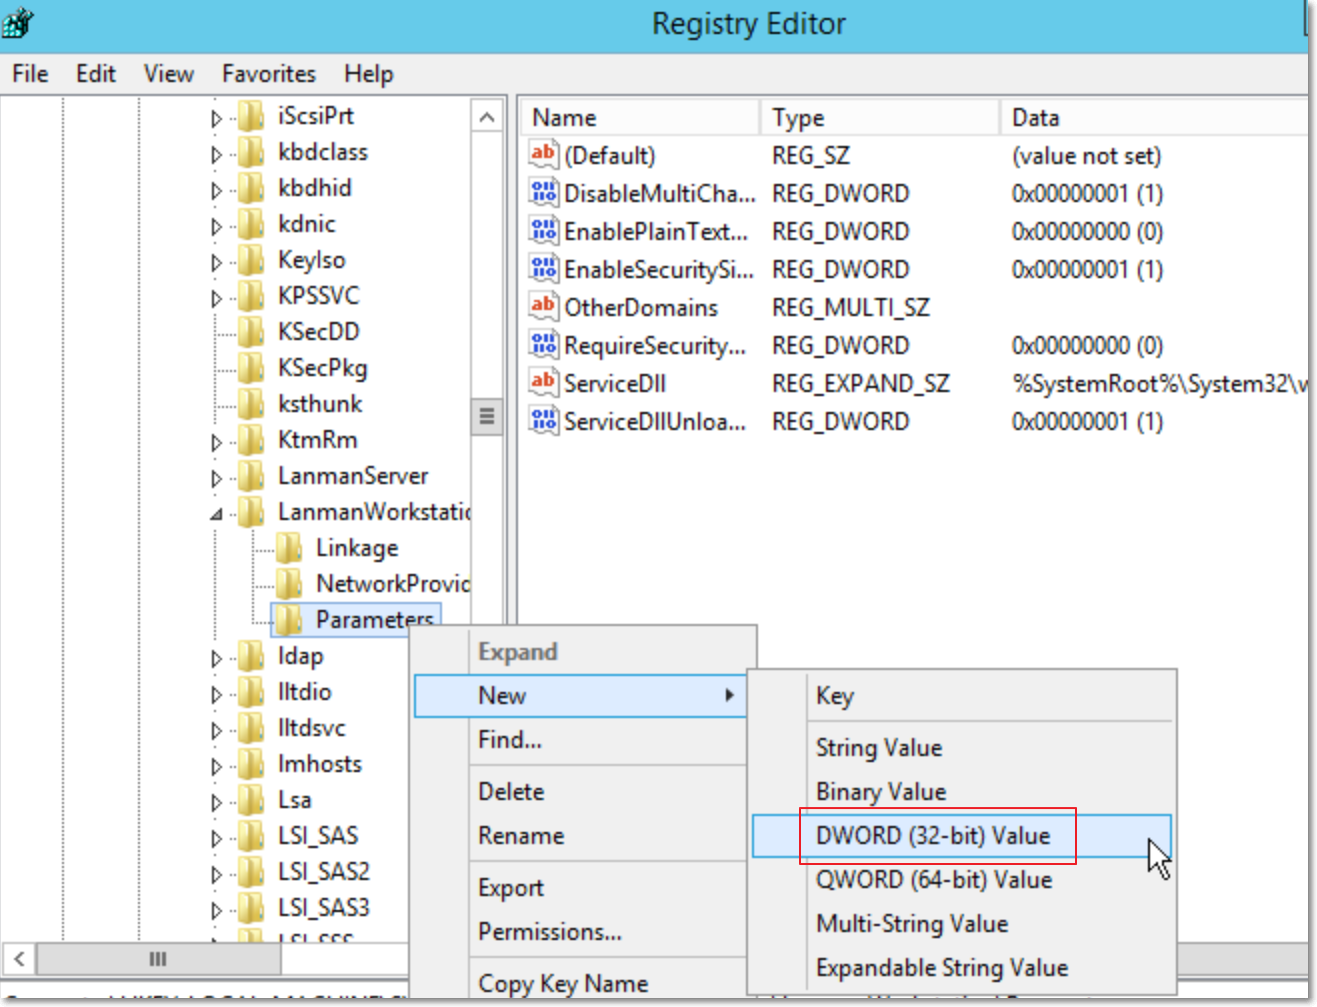Click the OtherDomains multi-string value icon

pos(543,307)
